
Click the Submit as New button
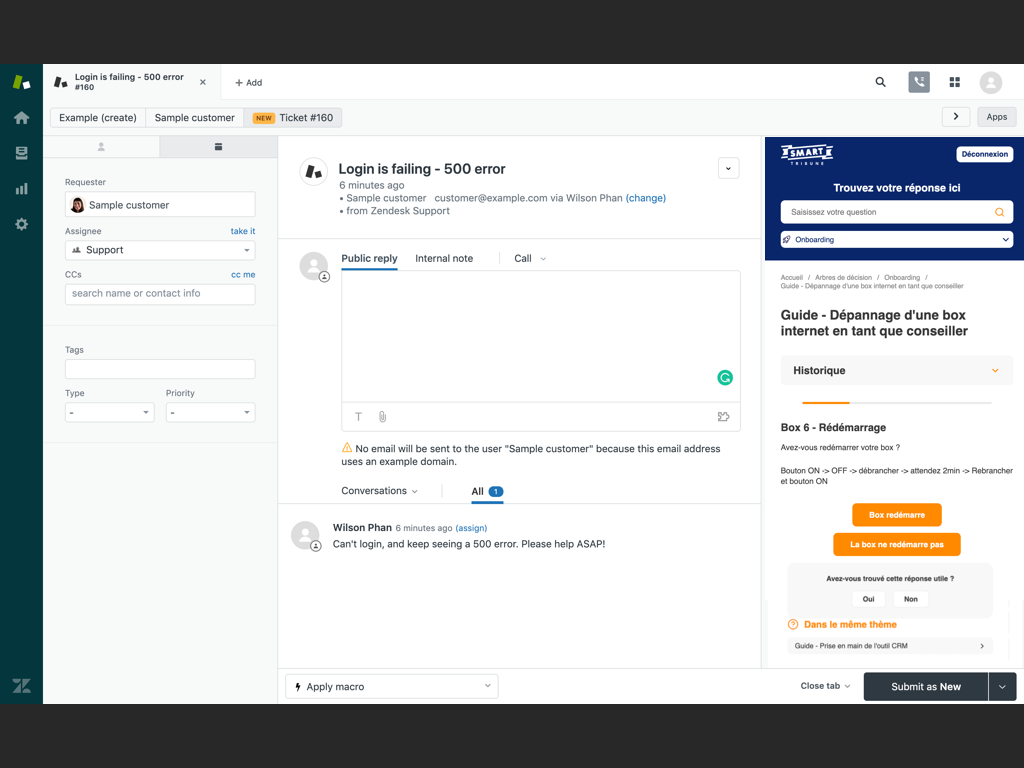point(925,686)
